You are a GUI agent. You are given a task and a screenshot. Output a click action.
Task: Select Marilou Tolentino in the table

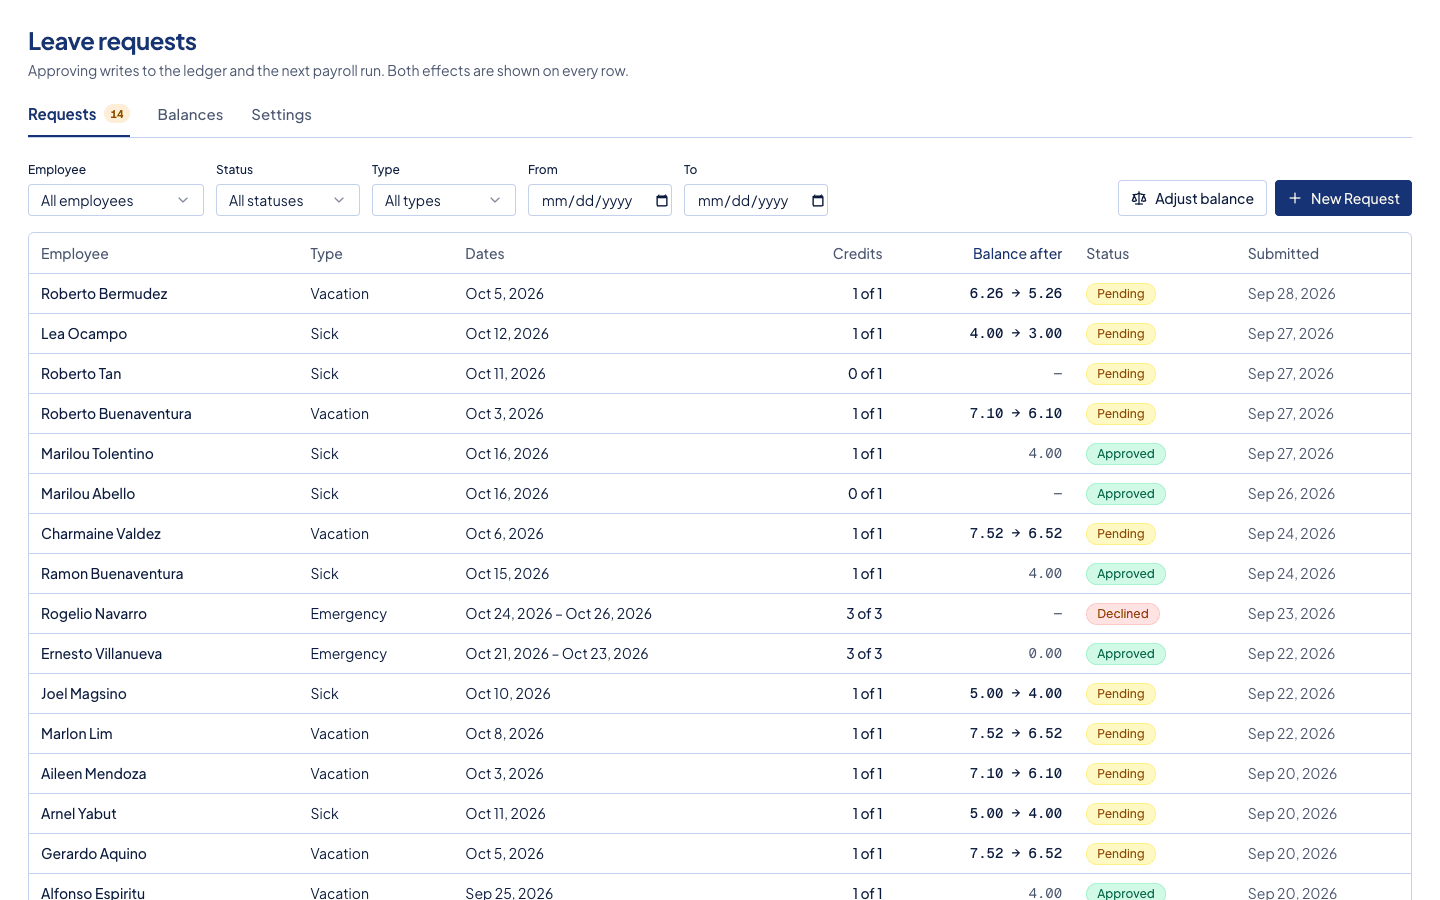(97, 454)
